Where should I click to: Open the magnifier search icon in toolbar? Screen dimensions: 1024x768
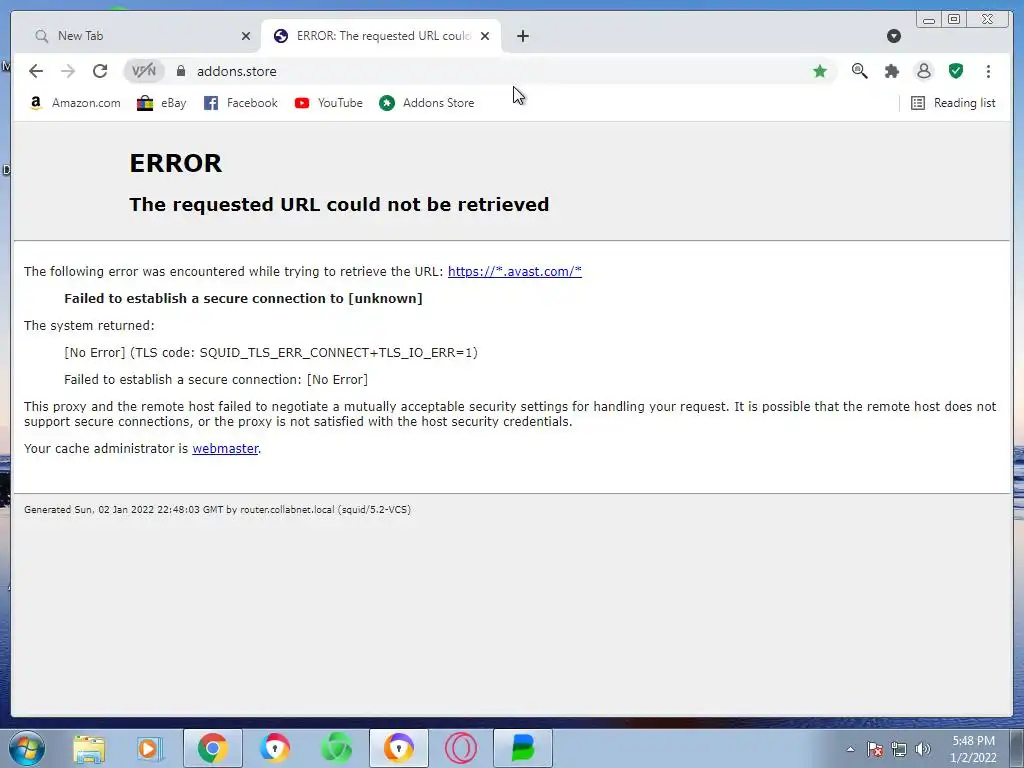click(x=859, y=71)
